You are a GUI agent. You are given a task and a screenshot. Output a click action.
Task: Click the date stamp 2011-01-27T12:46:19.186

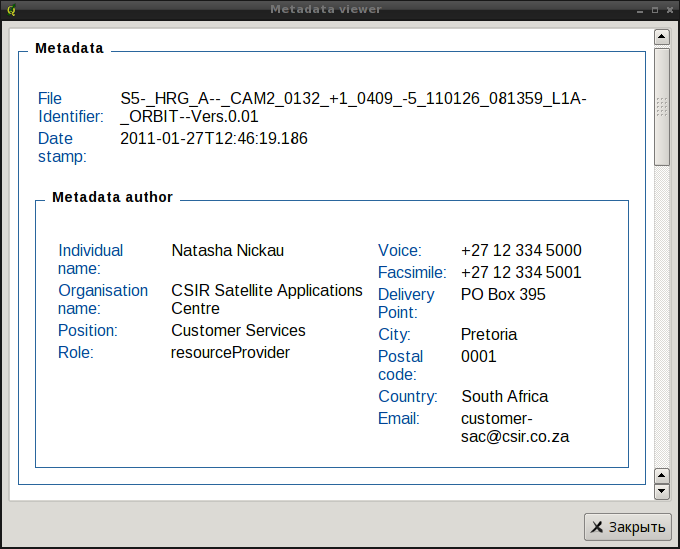[214, 139]
